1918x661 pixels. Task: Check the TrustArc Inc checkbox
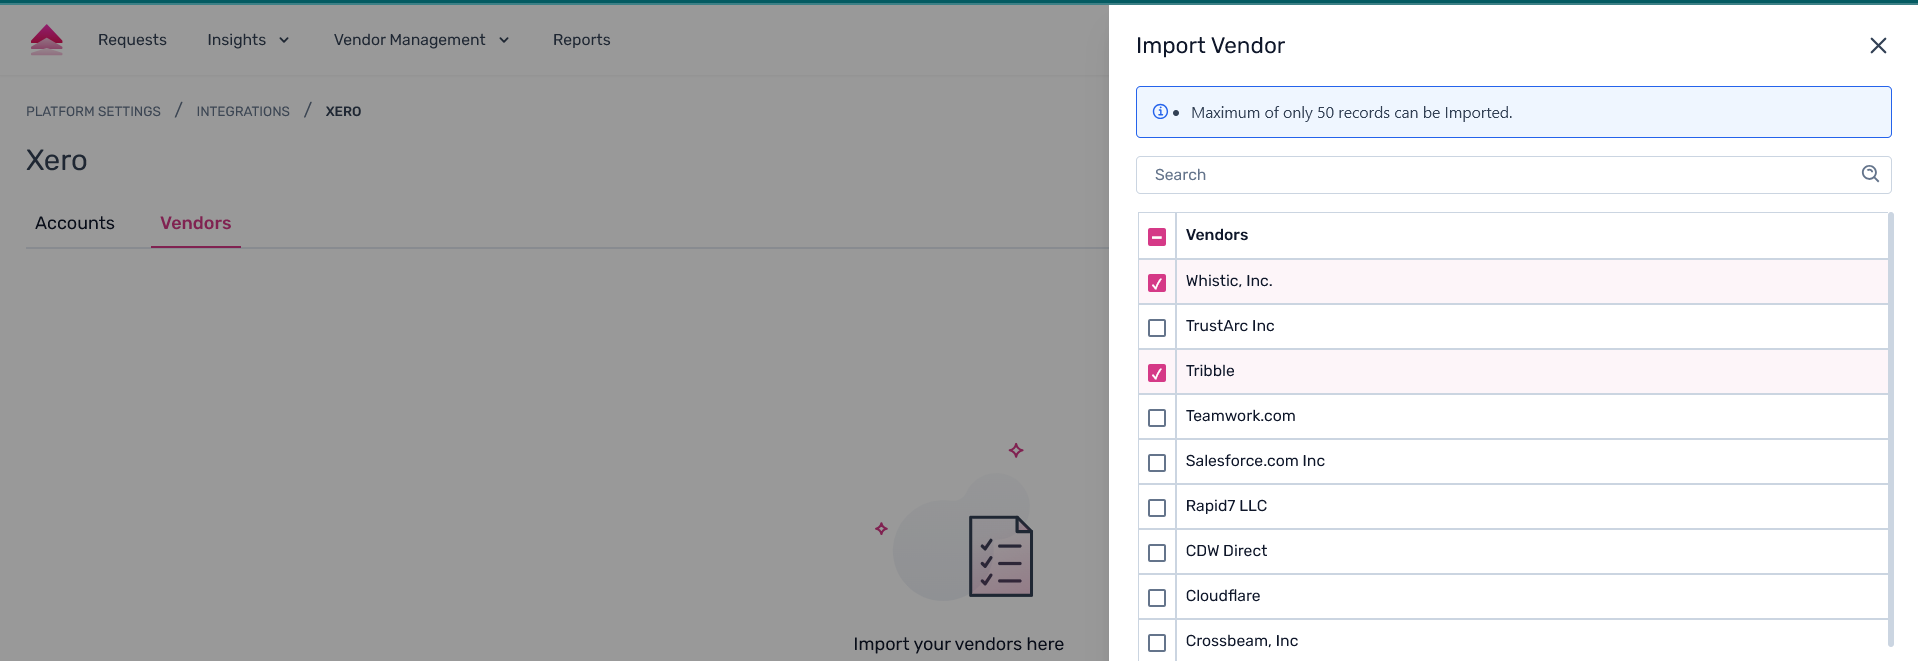point(1157,328)
